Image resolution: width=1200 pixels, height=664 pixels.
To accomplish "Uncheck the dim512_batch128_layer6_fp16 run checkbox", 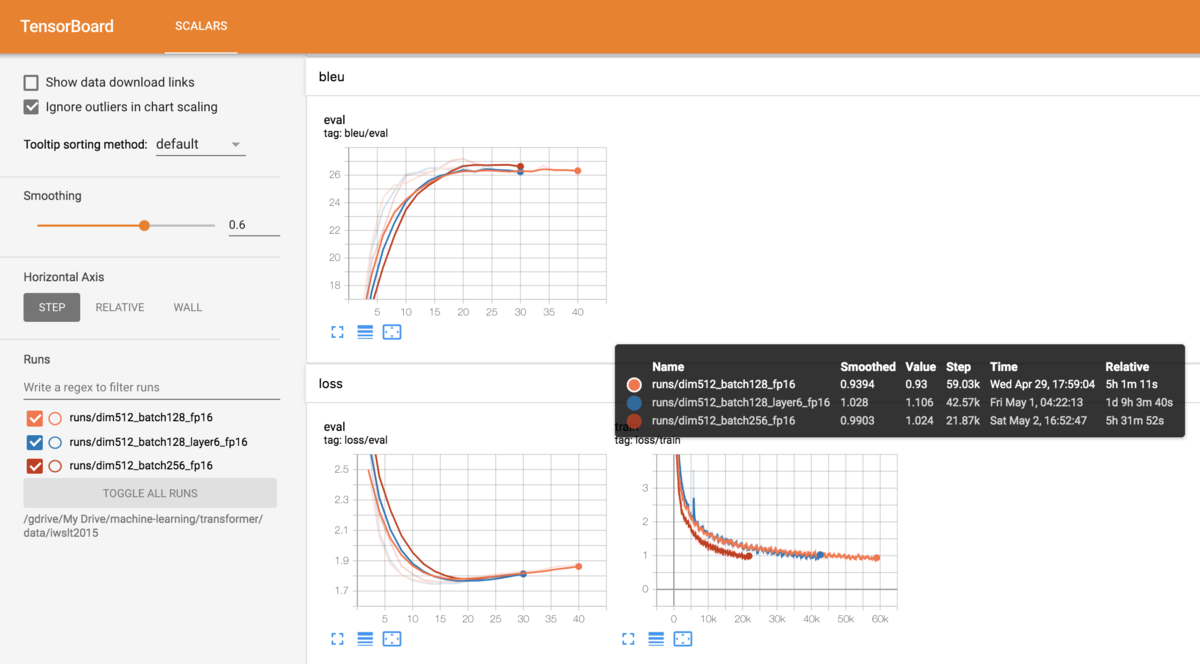I will click(35, 442).
